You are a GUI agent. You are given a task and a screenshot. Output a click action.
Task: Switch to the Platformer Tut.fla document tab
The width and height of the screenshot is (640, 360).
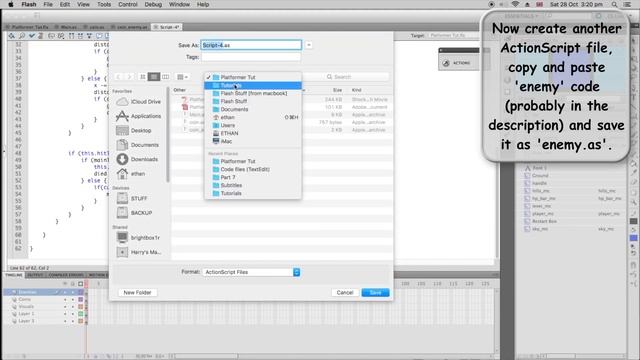point(28,27)
